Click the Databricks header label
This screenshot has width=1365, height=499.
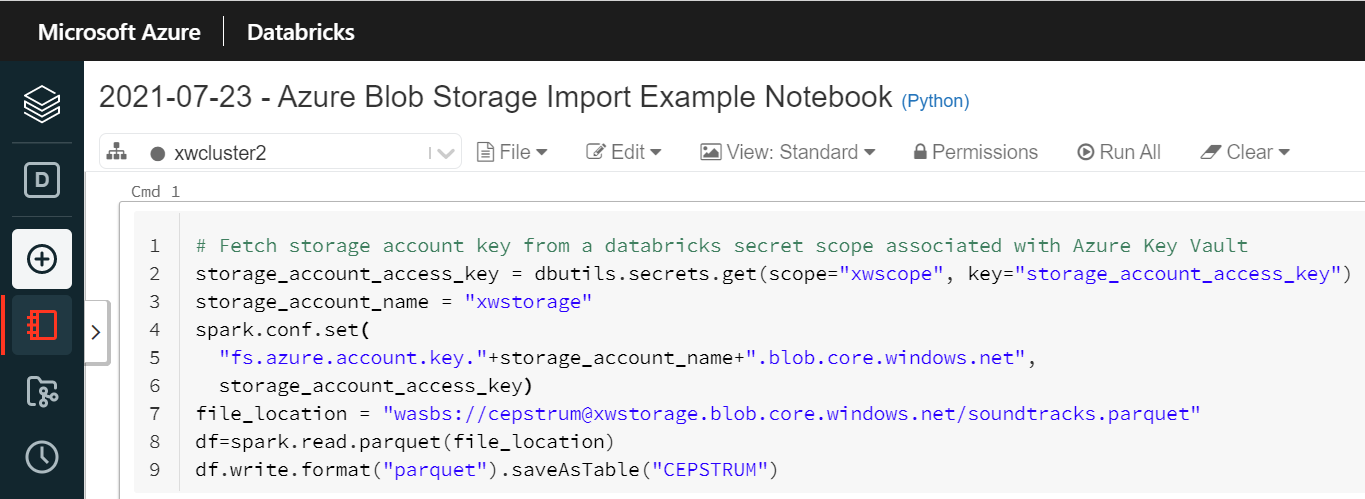(x=301, y=32)
